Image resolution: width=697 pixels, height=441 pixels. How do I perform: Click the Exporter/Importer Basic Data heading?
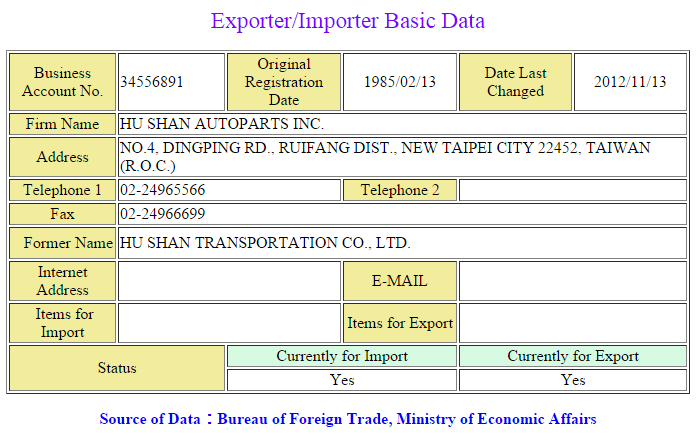click(x=348, y=21)
